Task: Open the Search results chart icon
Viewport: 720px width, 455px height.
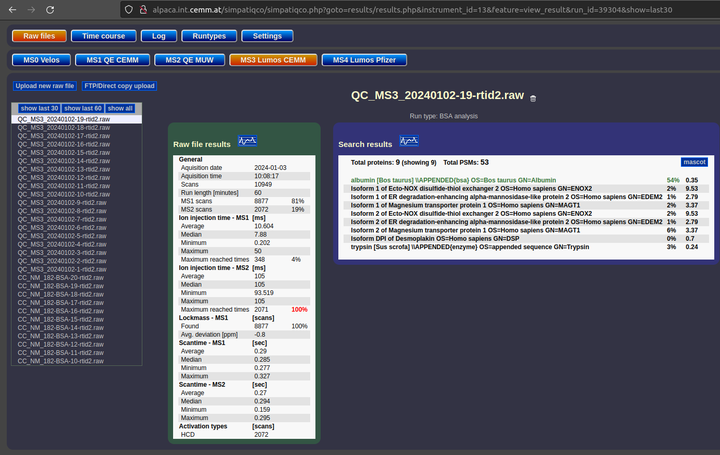Action: (408, 143)
